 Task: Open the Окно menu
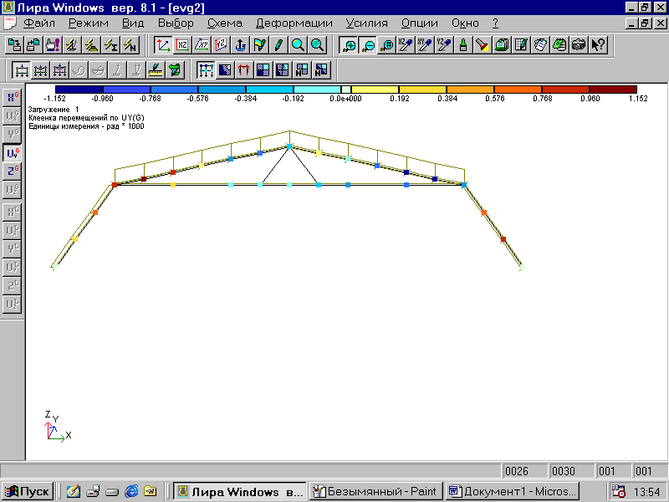[x=465, y=23]
